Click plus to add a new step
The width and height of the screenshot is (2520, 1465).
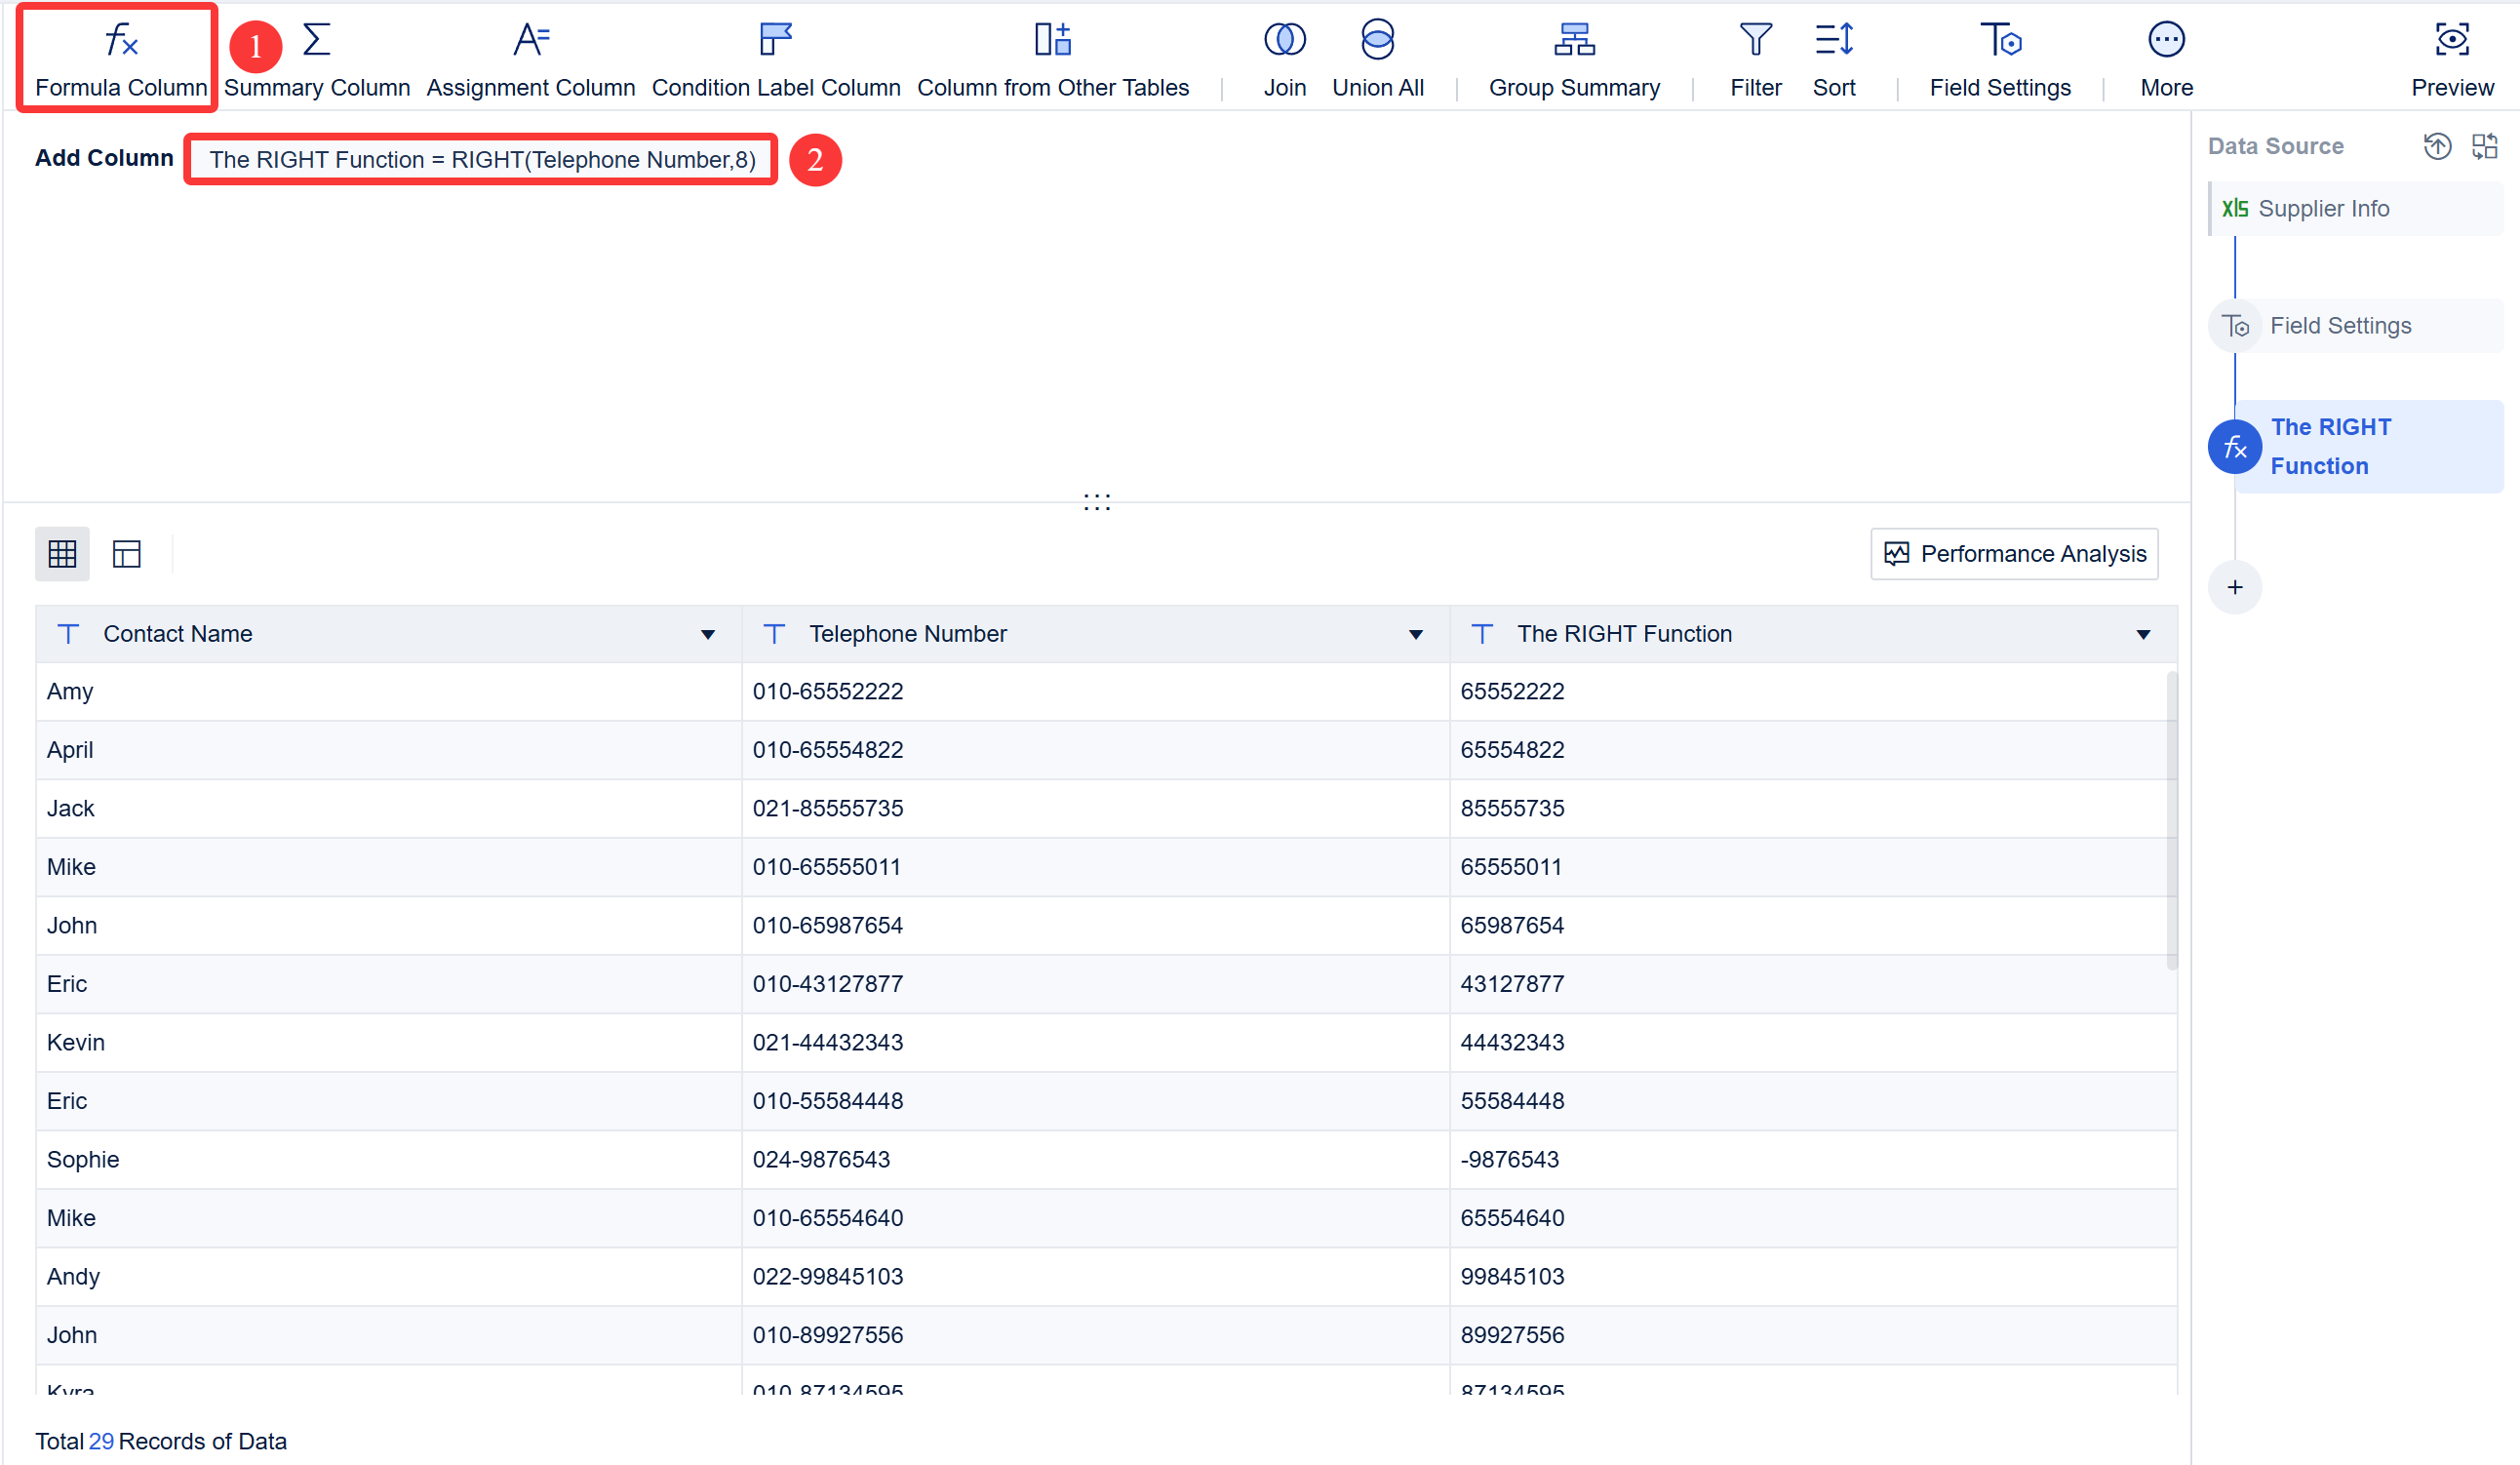[2236, 587]
